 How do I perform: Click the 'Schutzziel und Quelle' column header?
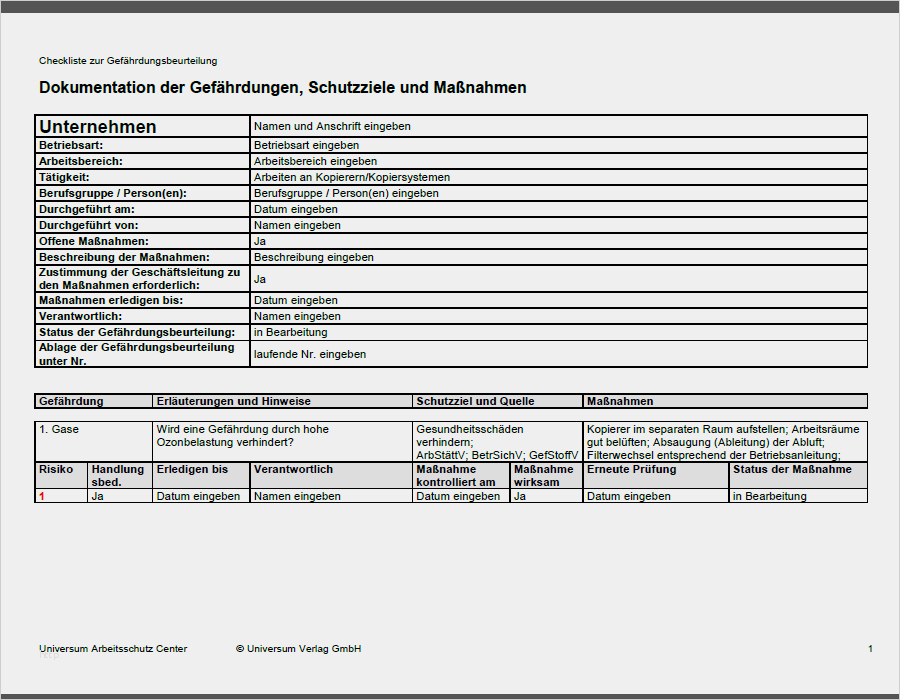497,401
